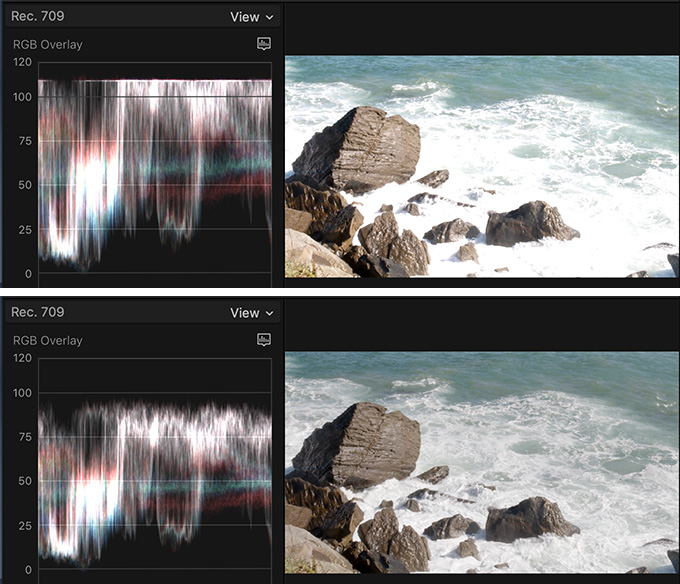Click the Rec. 709 label in bottom scope
Viewport: 680px width, 584px height.
[x=38, y=312]
